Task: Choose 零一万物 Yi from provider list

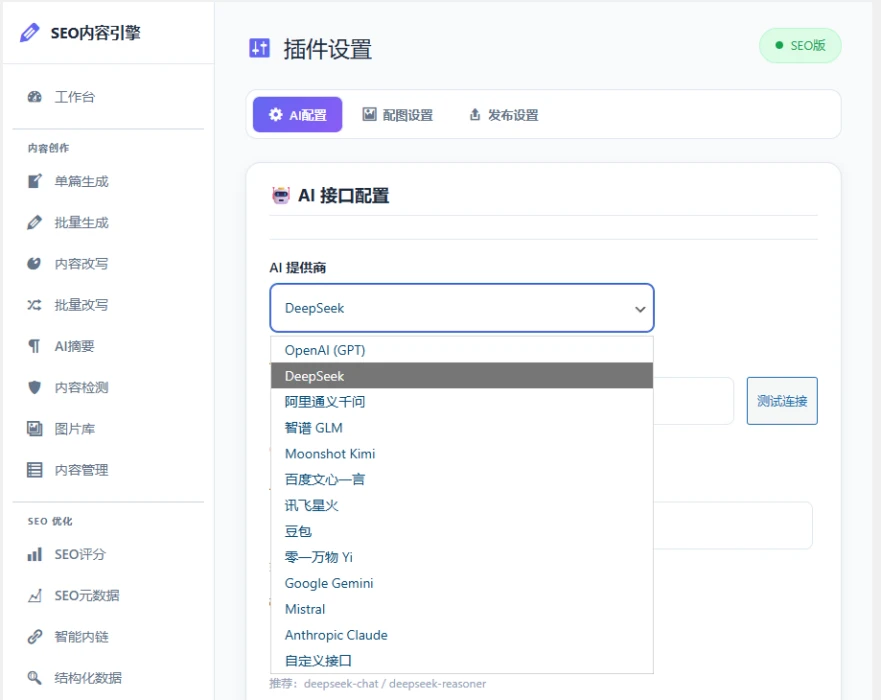Action: click(462, 557)
